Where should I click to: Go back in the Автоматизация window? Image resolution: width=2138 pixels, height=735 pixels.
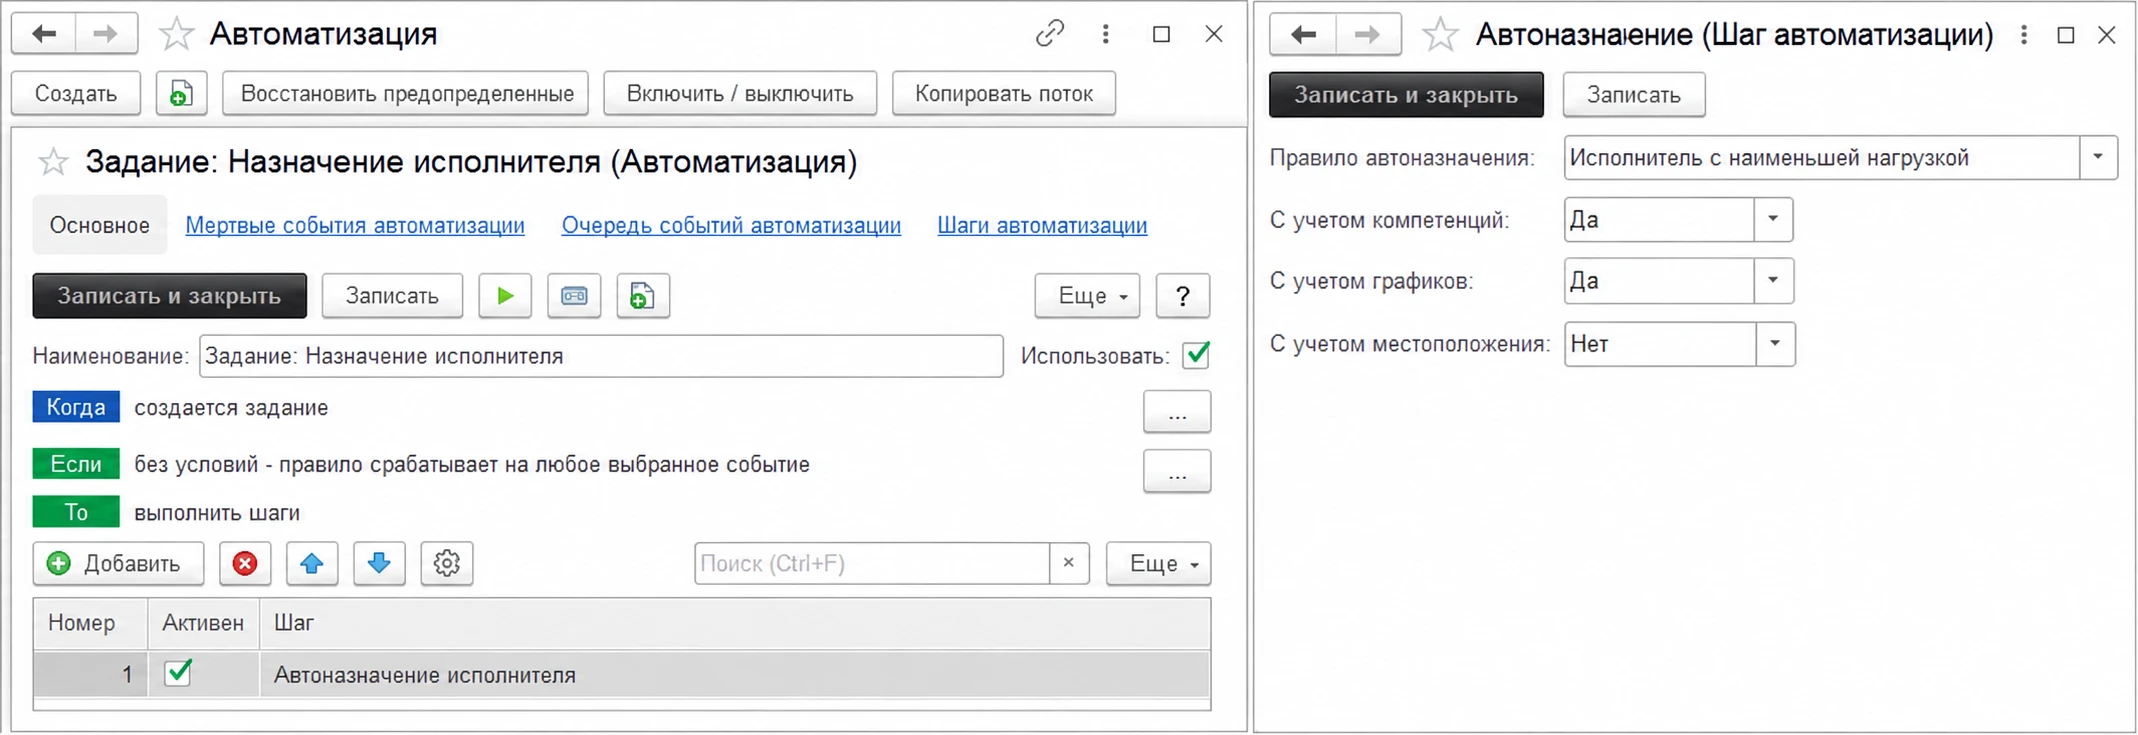pyautogui.click(x=43, y=34)
